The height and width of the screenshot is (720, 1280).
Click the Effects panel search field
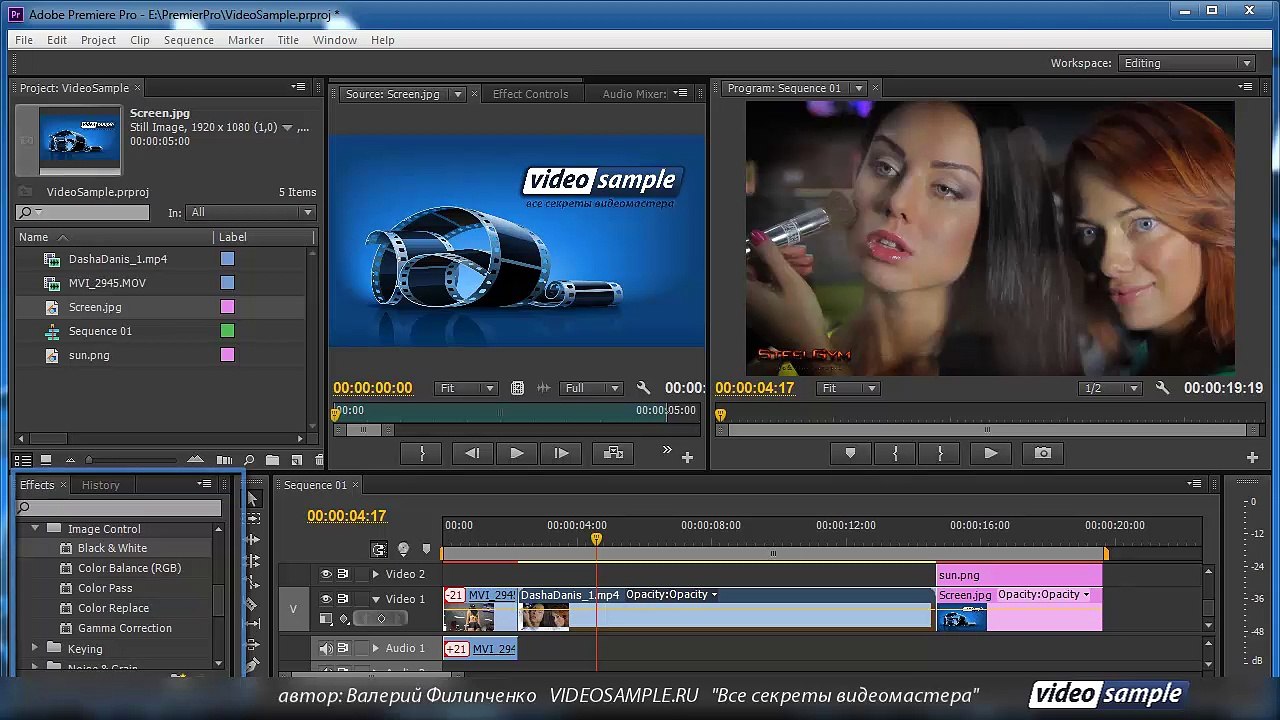tap(119, 508)
